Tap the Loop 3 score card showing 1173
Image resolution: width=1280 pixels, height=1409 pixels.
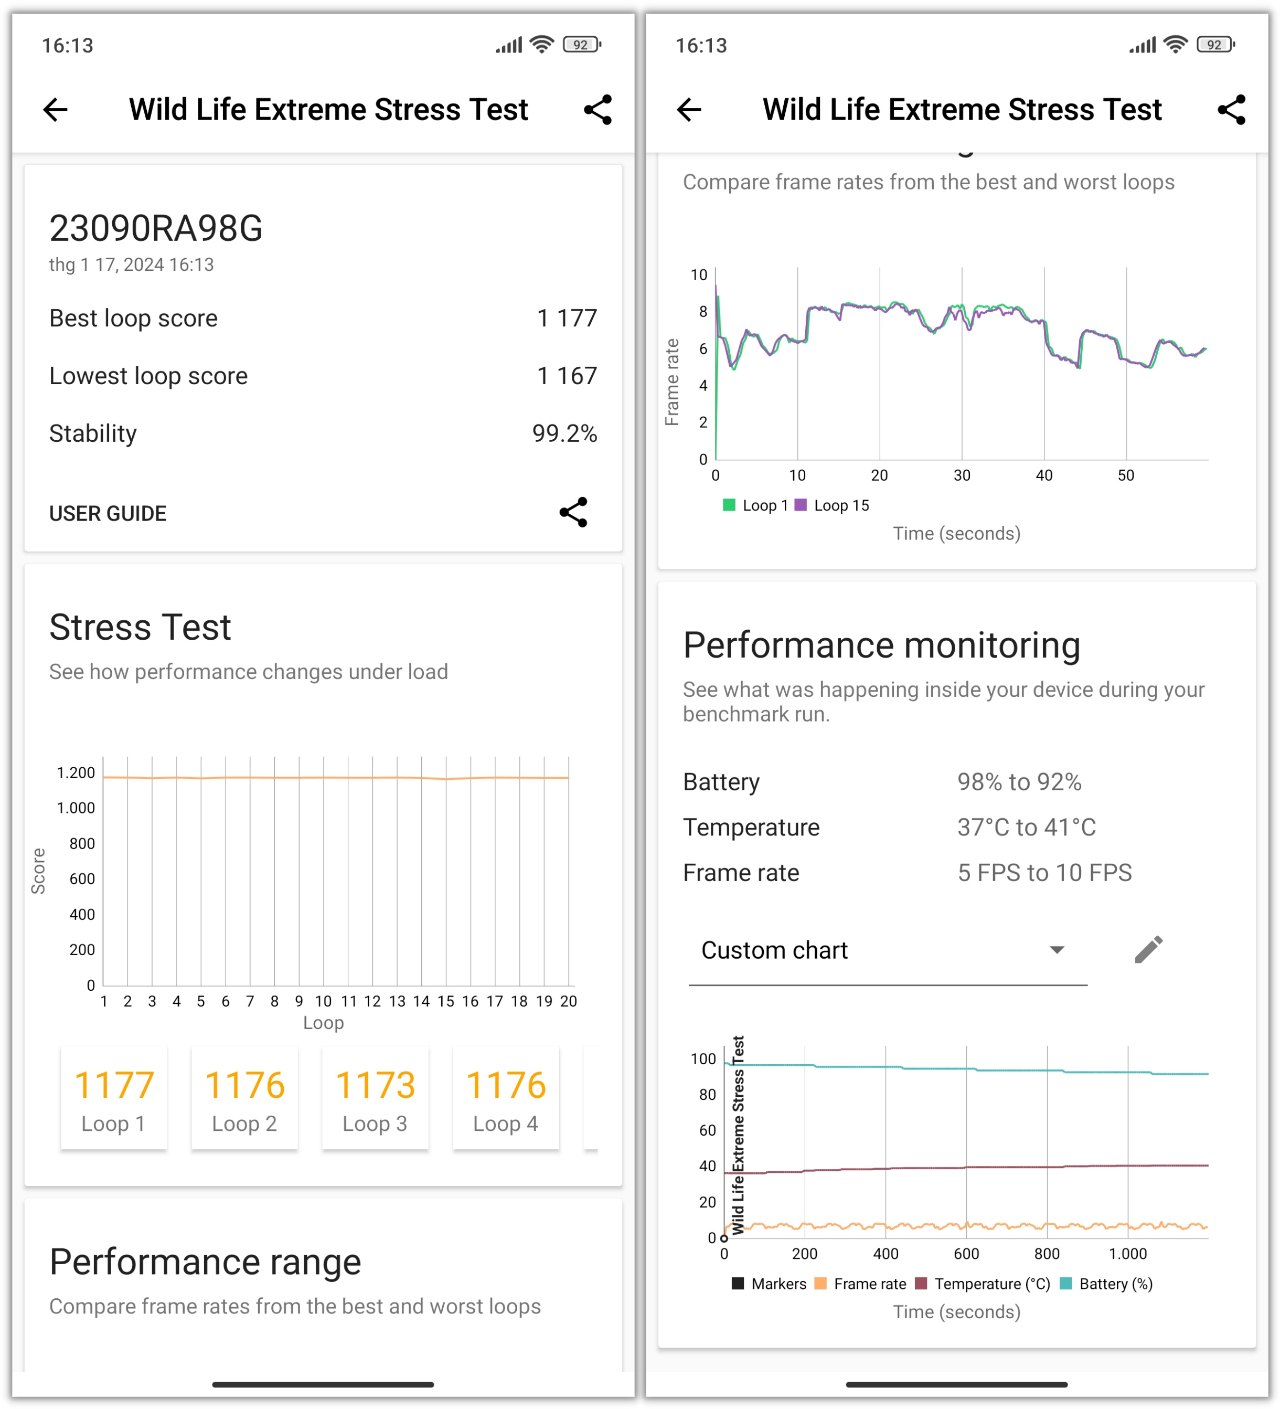coord(375,1097)
